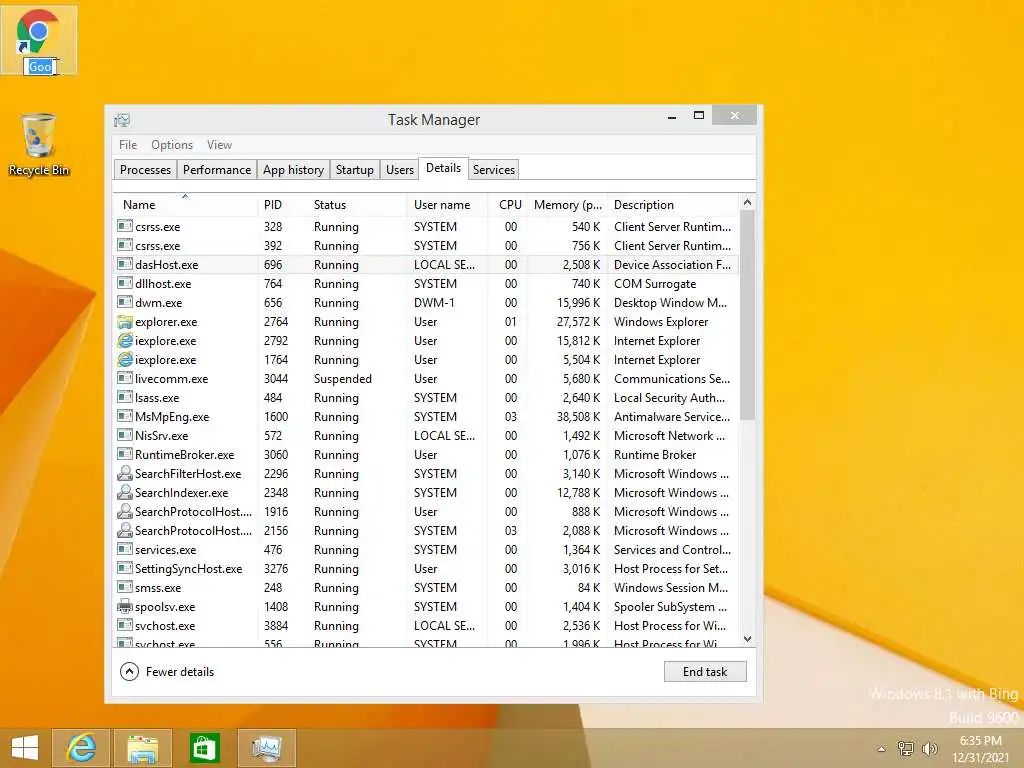The width and height of the screenshot is (1024, 768).
Task: Switch to the Startup tab
Action: click(x=355, y=170)
